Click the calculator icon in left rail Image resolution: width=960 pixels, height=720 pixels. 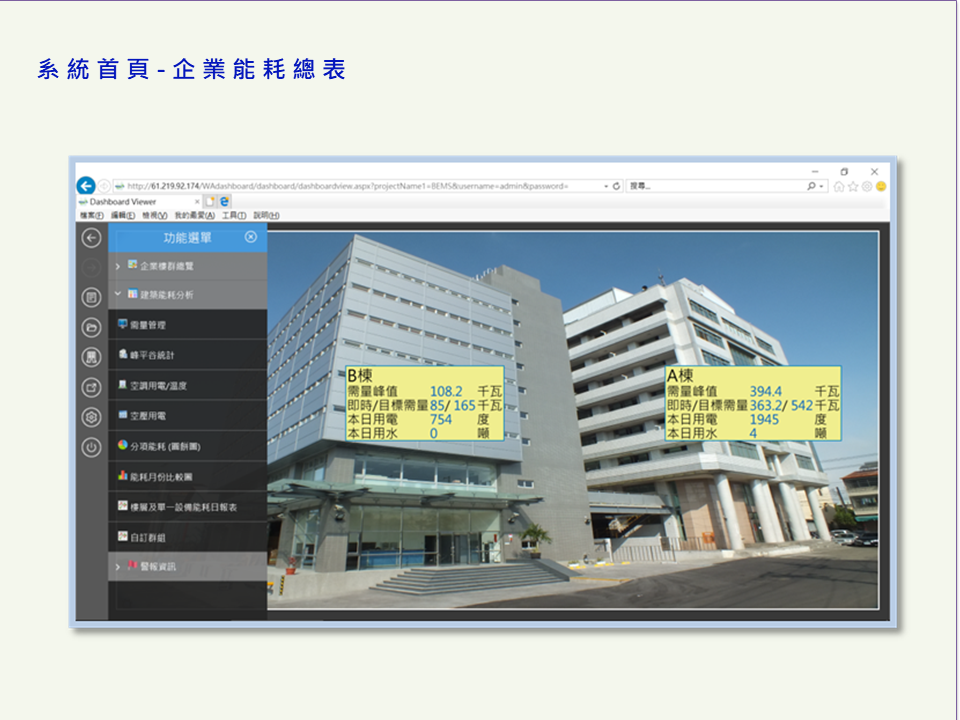point(91,357)
